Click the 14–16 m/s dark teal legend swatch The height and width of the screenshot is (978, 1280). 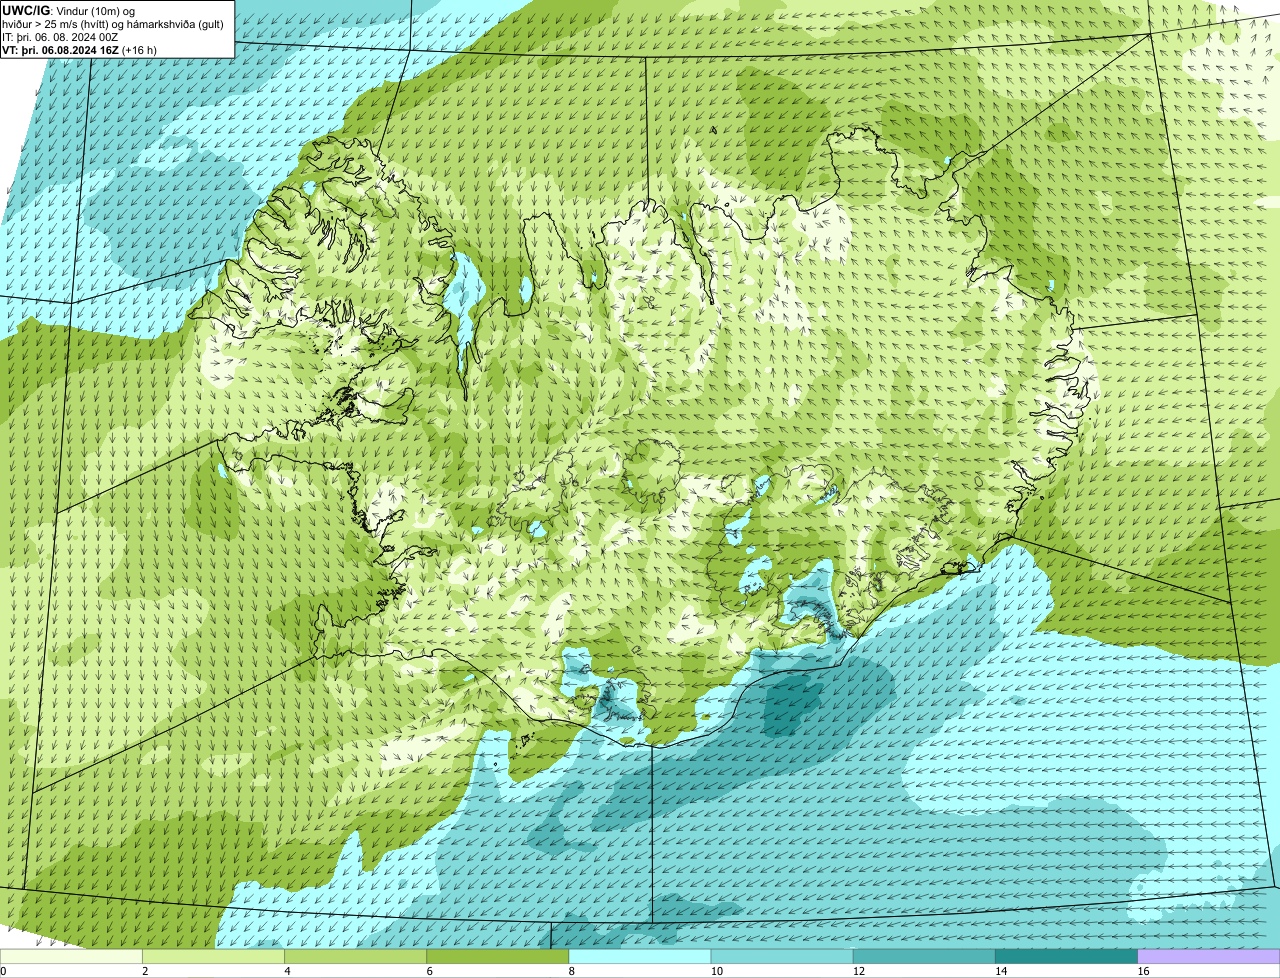pos(1066,957)
